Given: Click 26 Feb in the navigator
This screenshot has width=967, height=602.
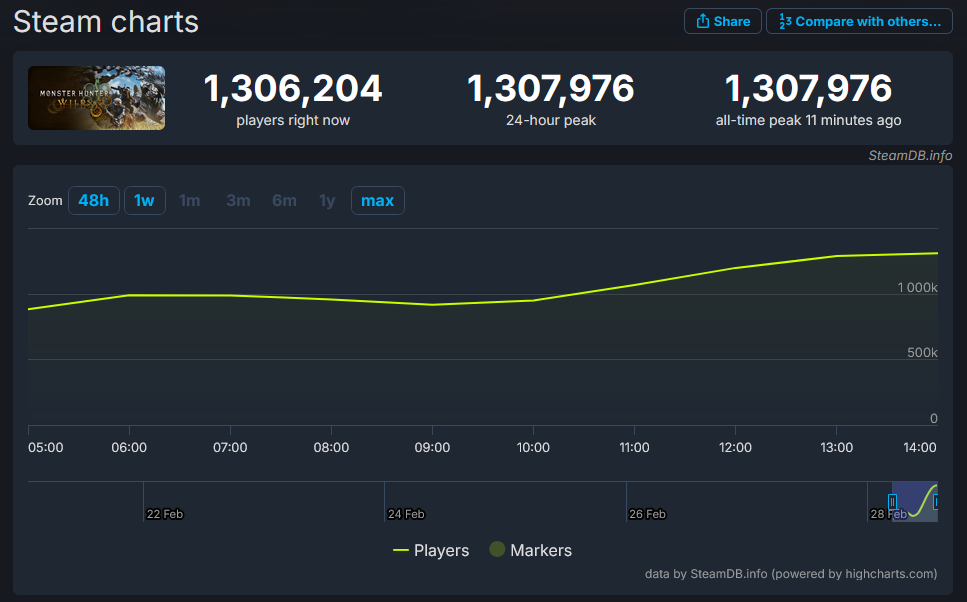Looking at the screenshot, I should click(x=647, y=514).
